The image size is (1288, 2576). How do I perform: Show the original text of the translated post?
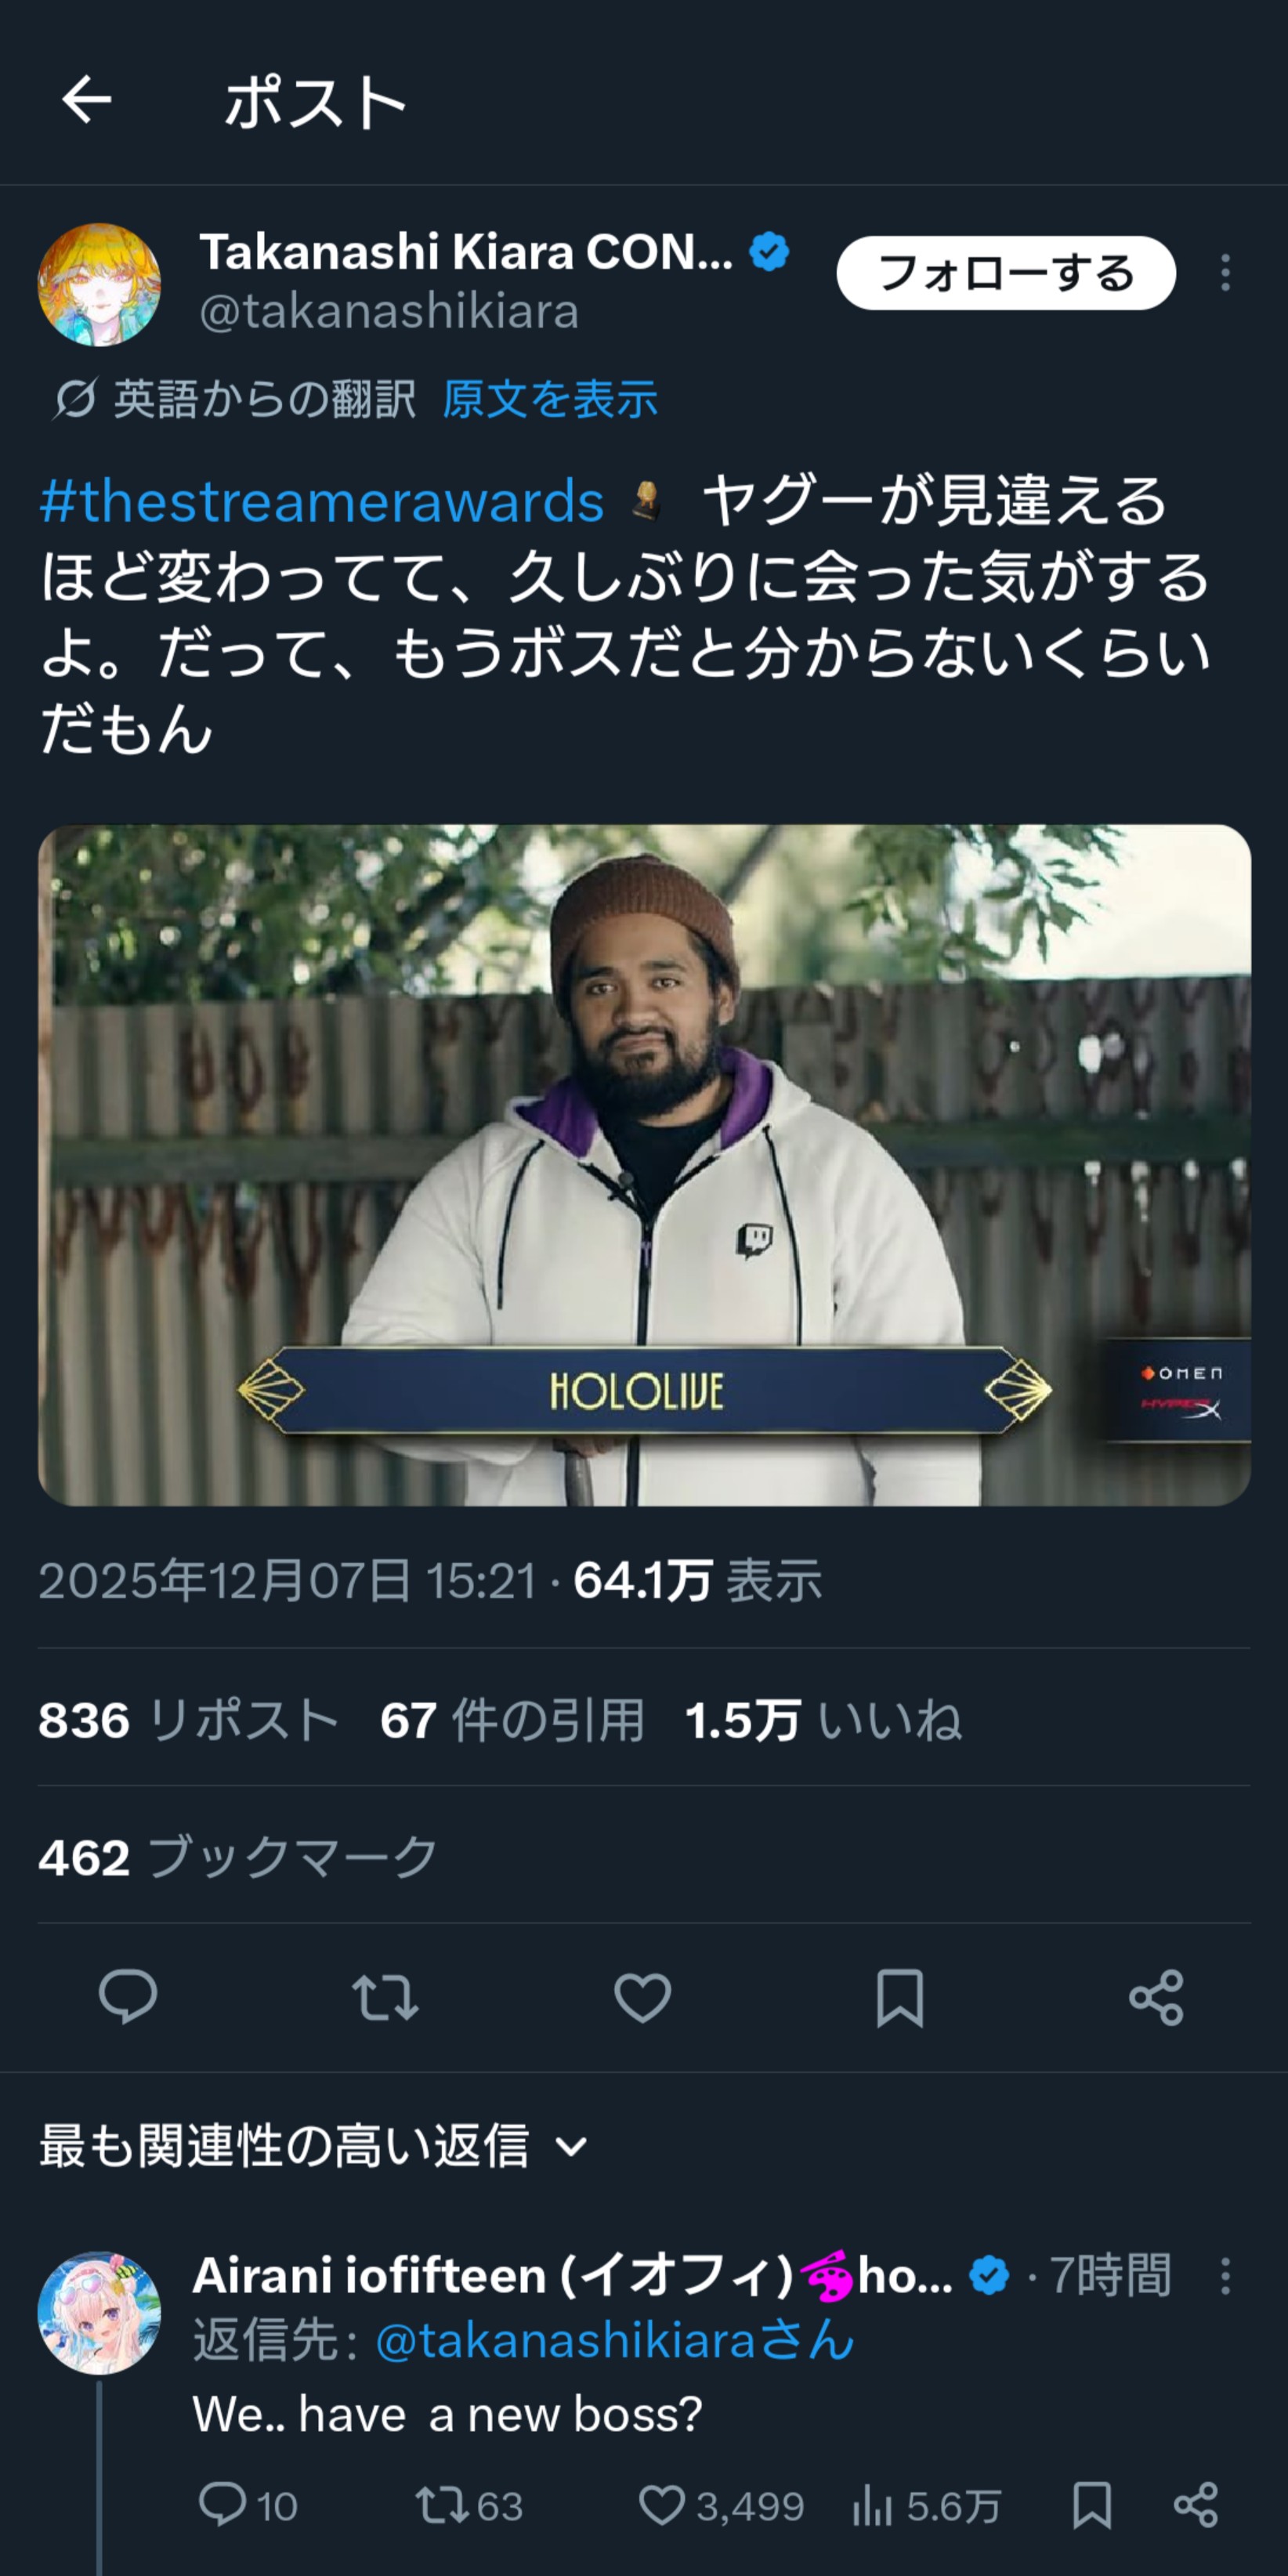pyautogui.click(x=550, y=399)
